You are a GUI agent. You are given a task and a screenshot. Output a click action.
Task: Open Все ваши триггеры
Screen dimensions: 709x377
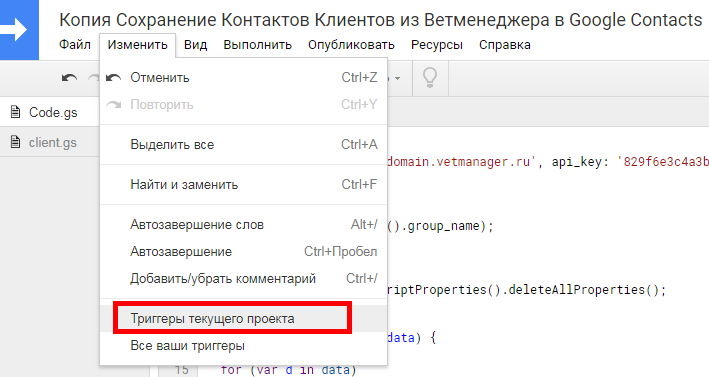[x=243, y=346]
